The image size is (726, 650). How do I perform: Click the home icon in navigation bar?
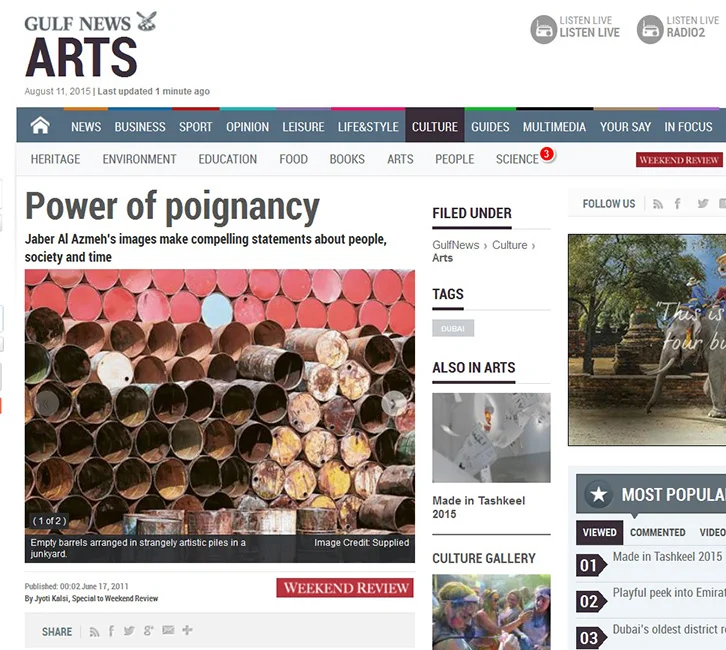coord(40,125)
